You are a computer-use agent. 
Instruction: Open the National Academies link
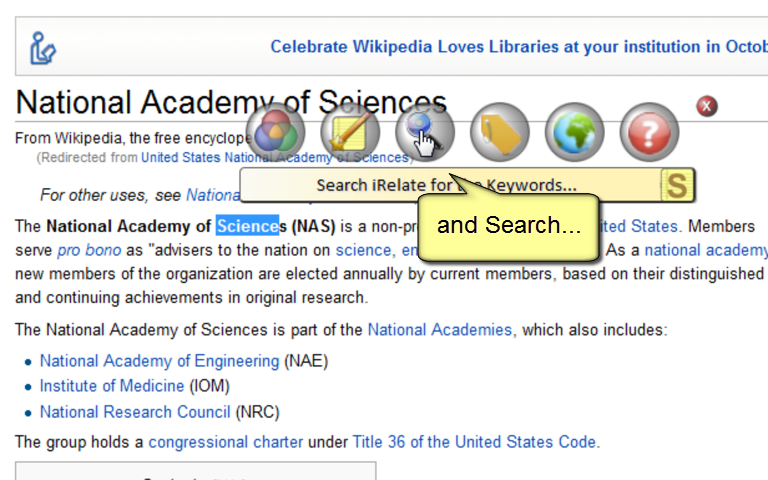tap(440, 330)
